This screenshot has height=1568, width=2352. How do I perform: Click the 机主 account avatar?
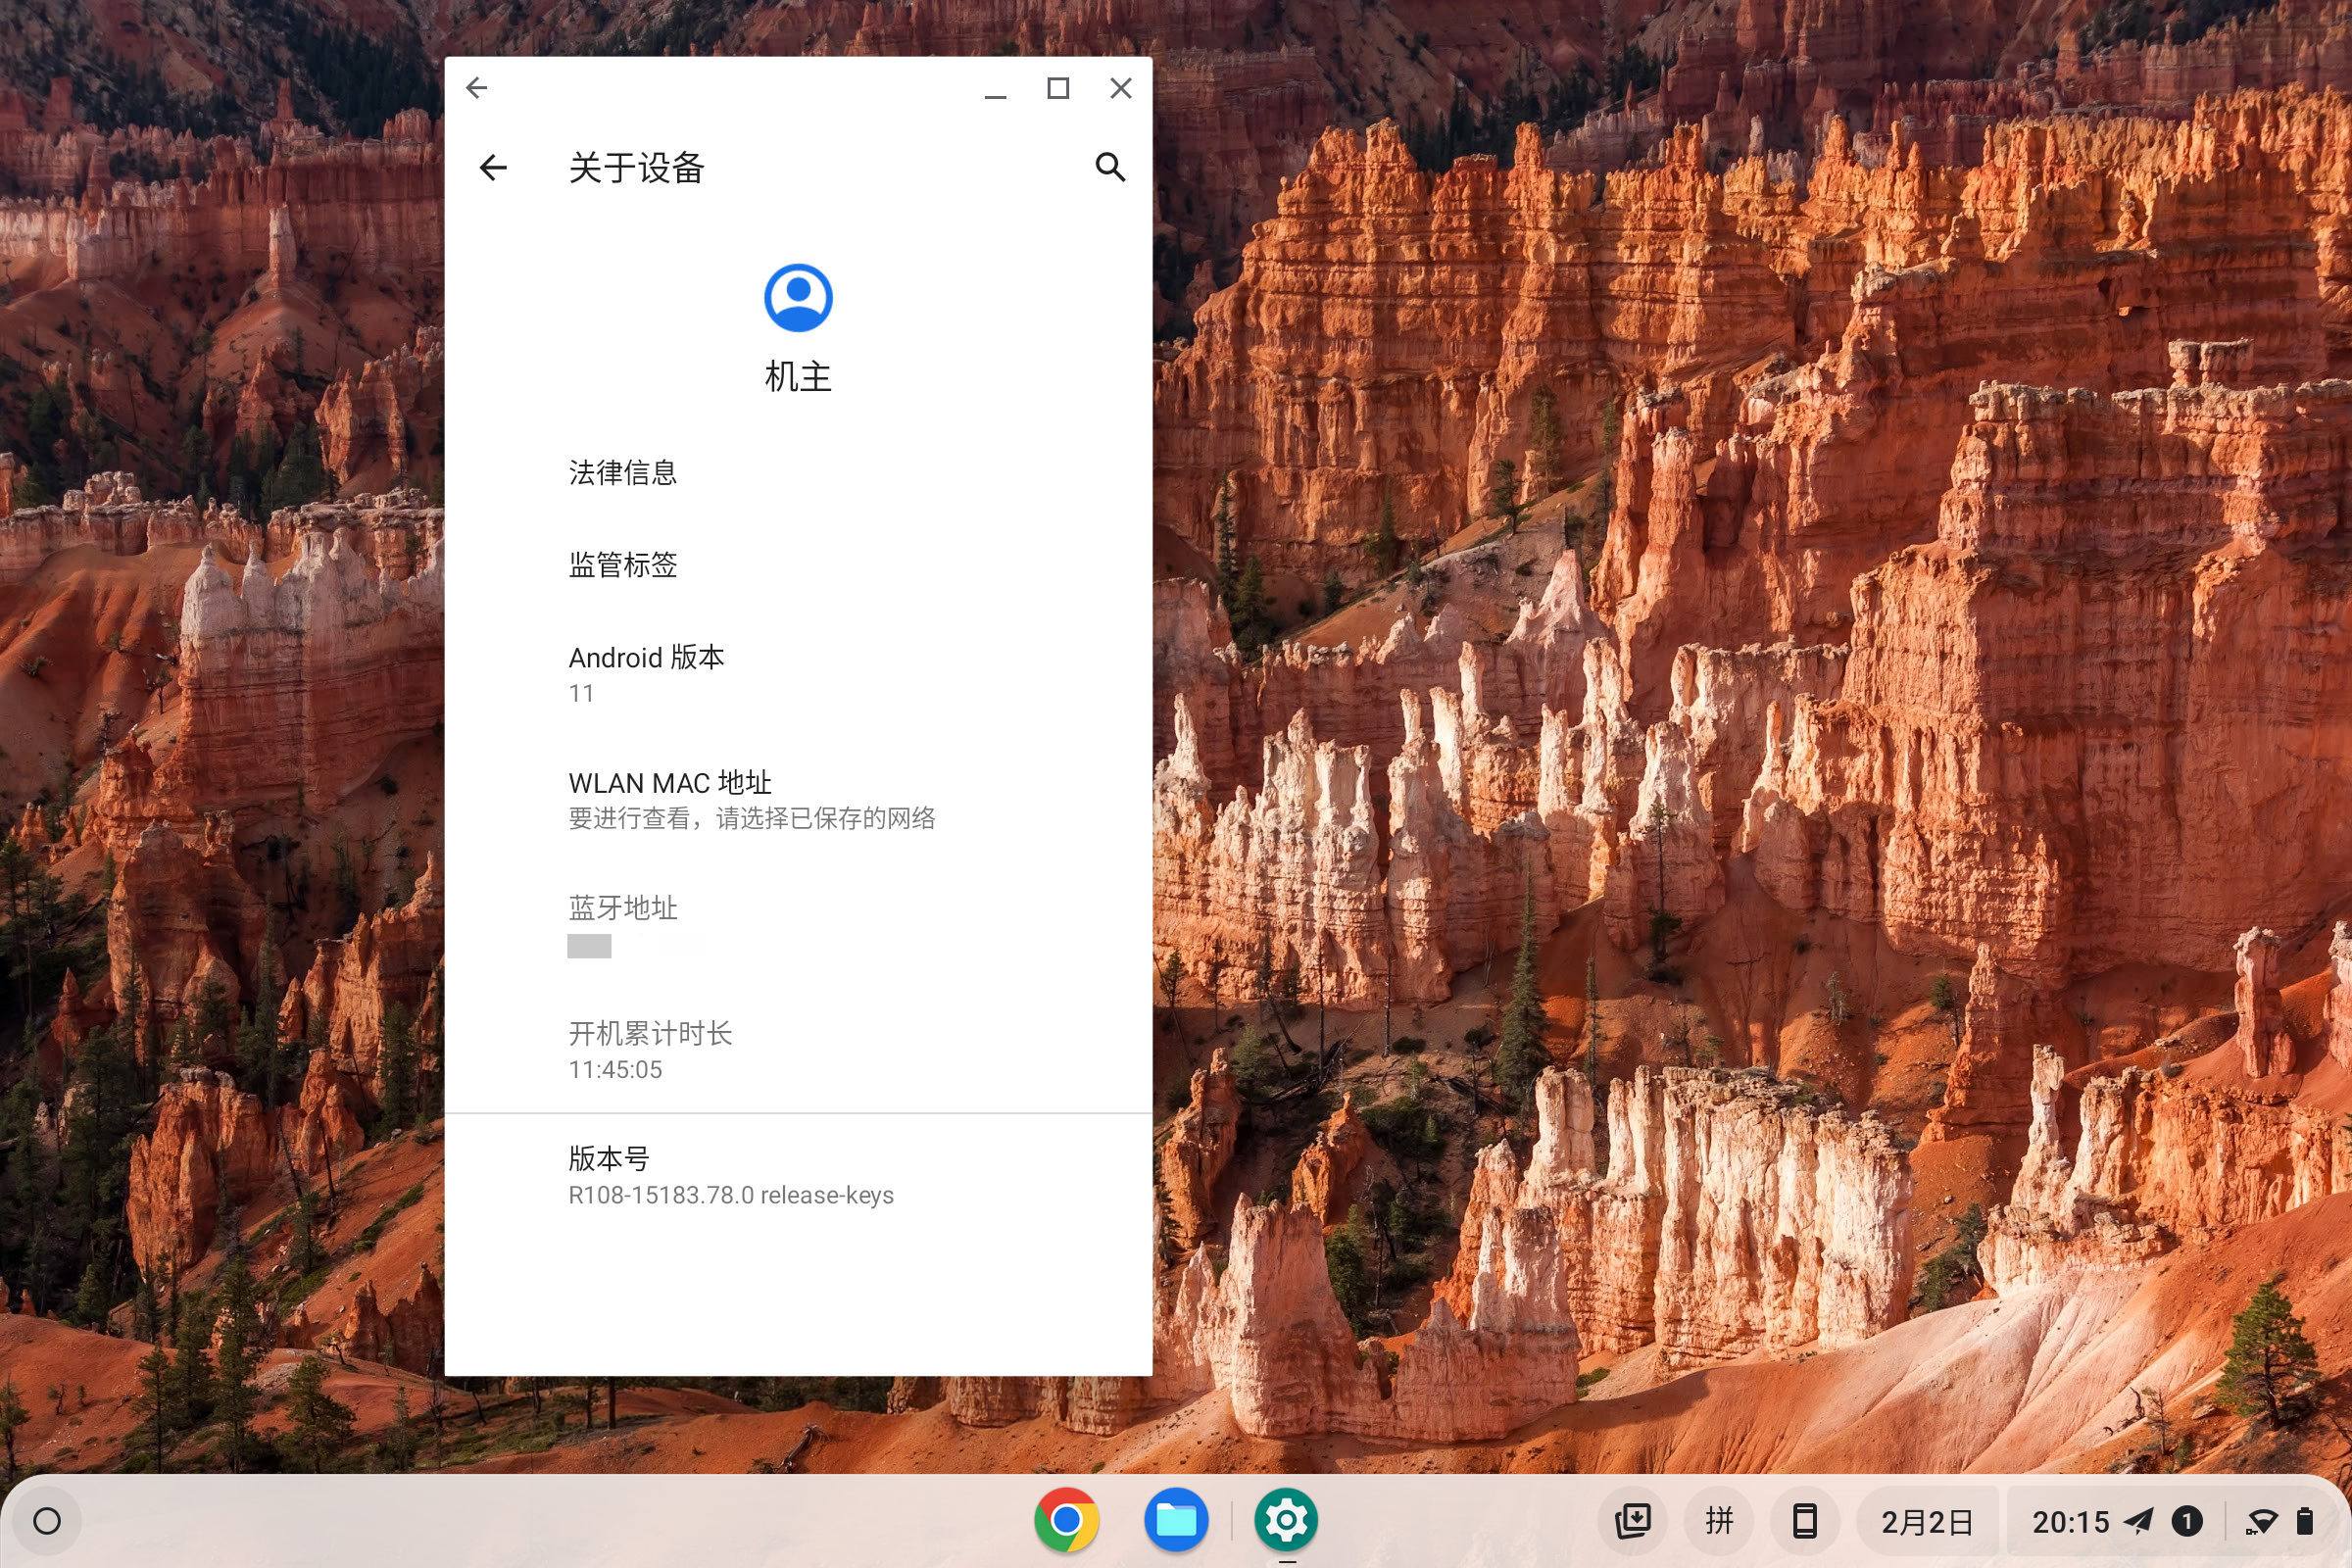click(x=797, y=297)
